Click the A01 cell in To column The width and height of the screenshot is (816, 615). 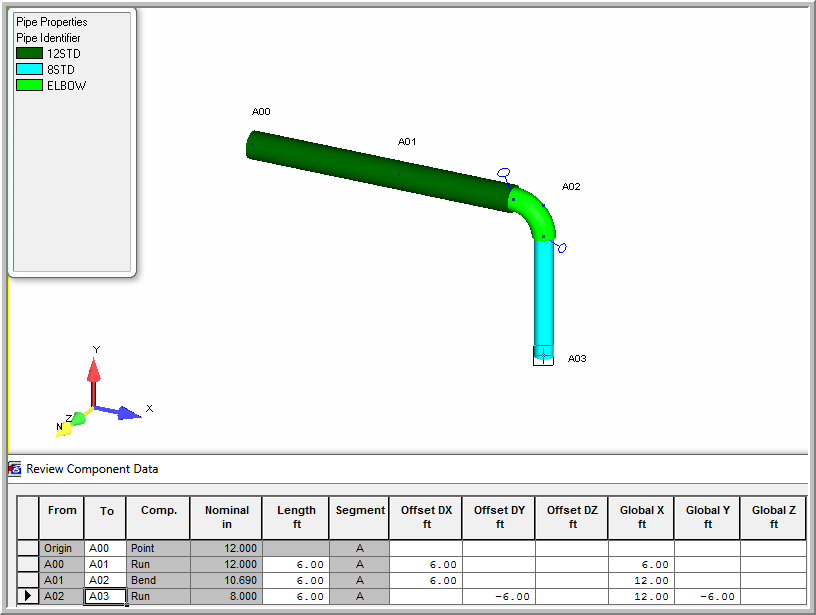point(105,565)
